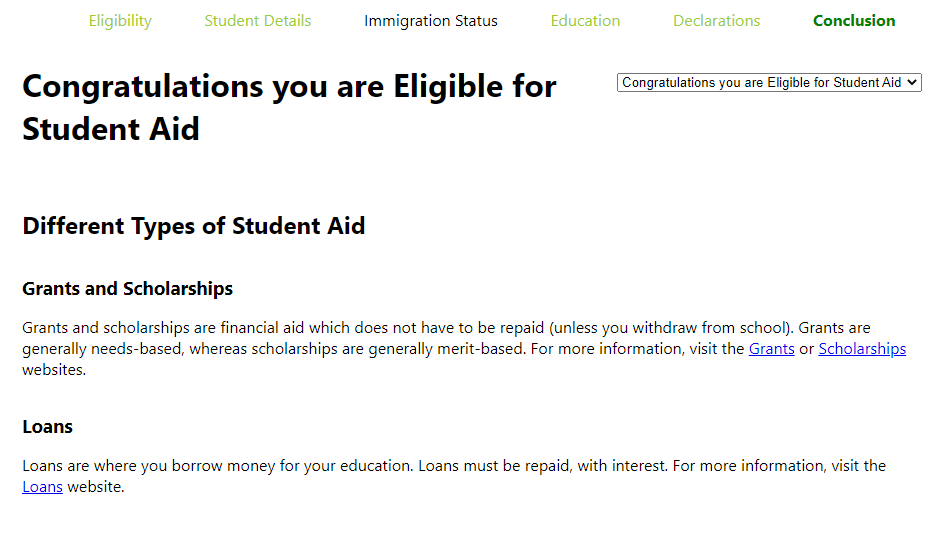Open the Scholarships website link
This screenshot has height=533, width=936.
pos(861,349)
